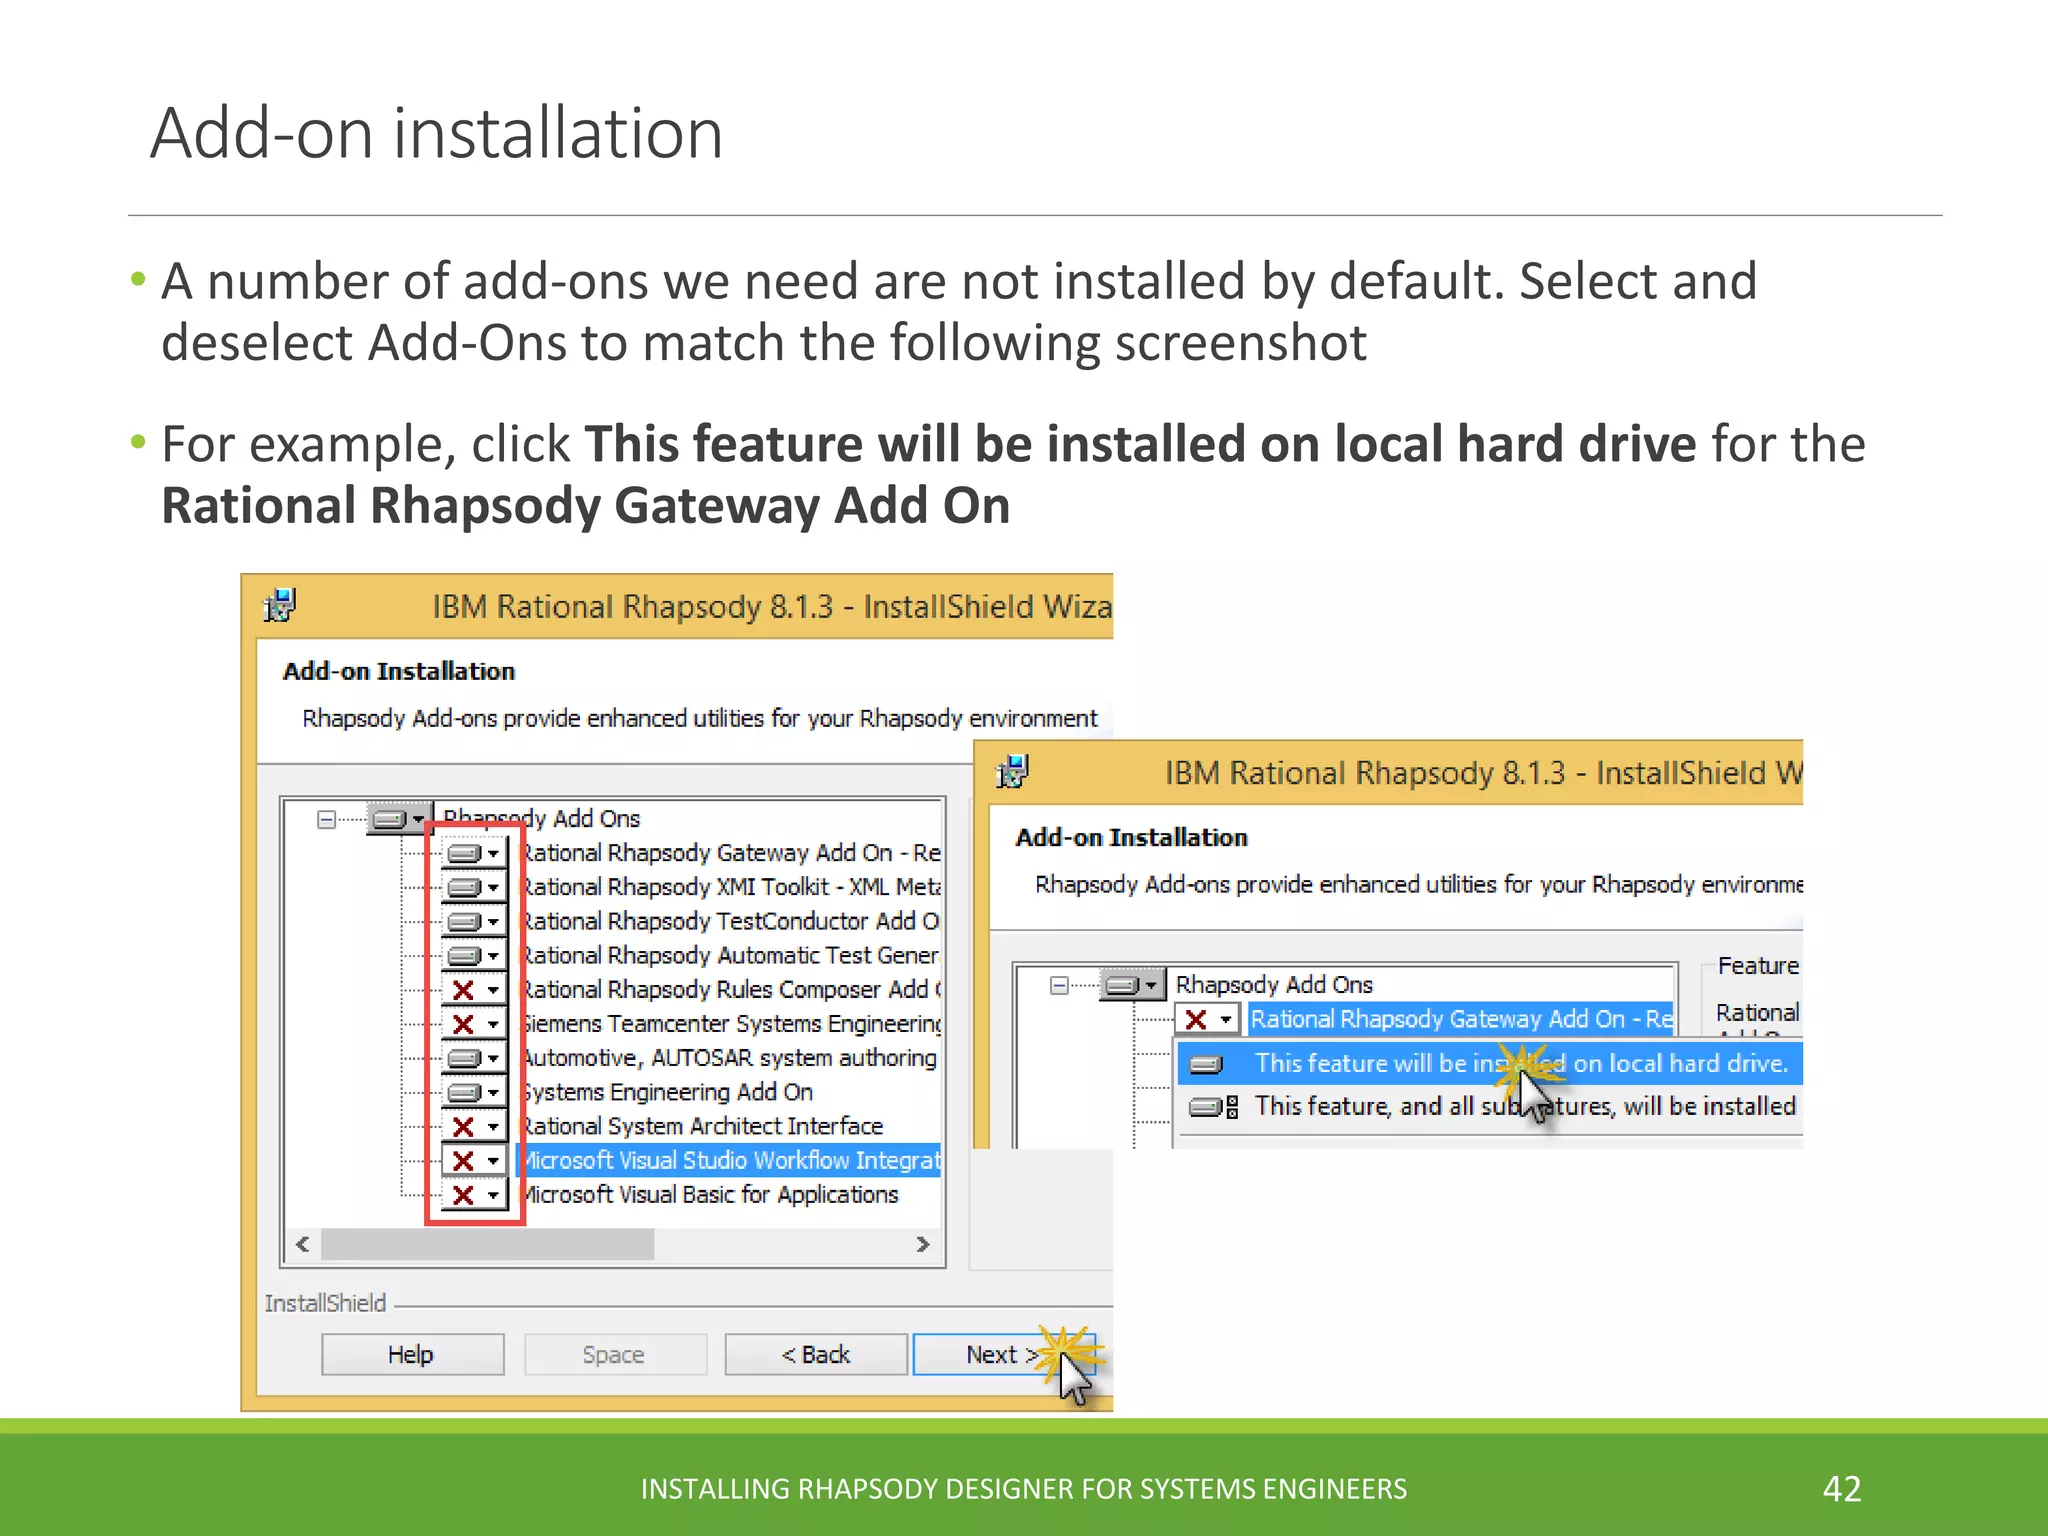The image size is (2048, 1536).
Task: Select Rhapsody Add Ons root in left tree
Action: tap(541, 819)
